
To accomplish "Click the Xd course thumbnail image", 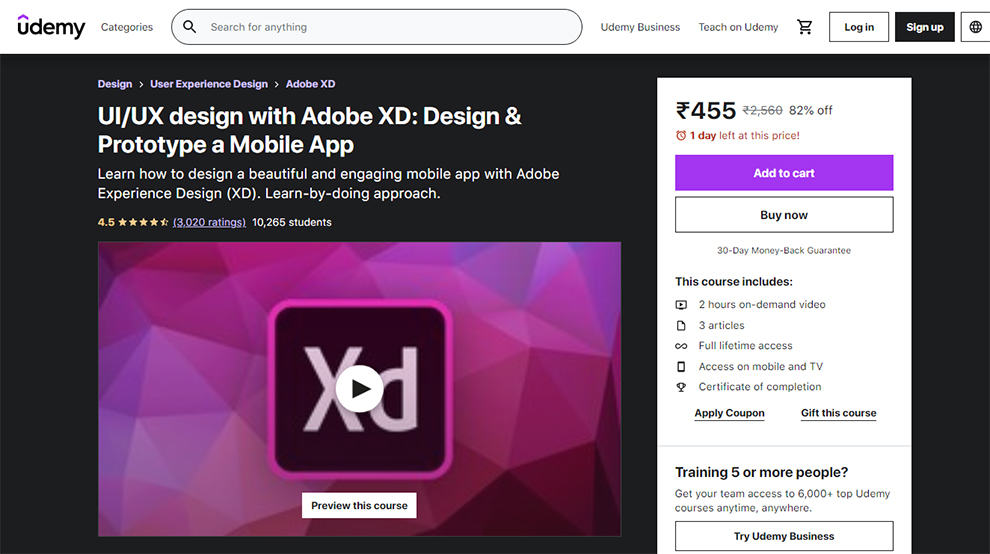I will click(x=359, y=388).
